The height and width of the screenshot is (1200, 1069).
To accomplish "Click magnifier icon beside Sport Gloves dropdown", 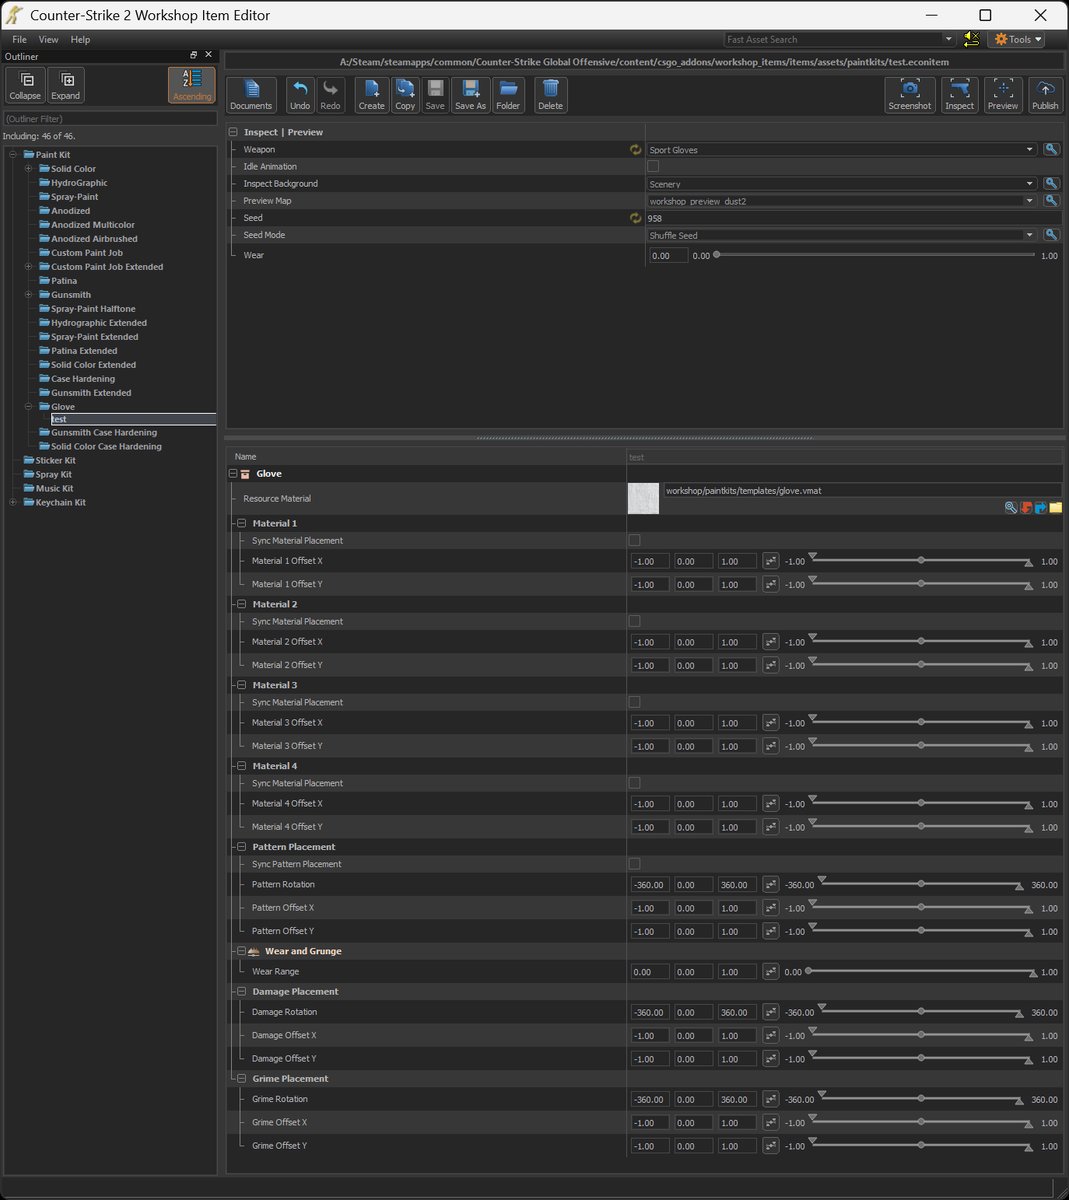I will pyautogui.click(x=1051, y=150).
